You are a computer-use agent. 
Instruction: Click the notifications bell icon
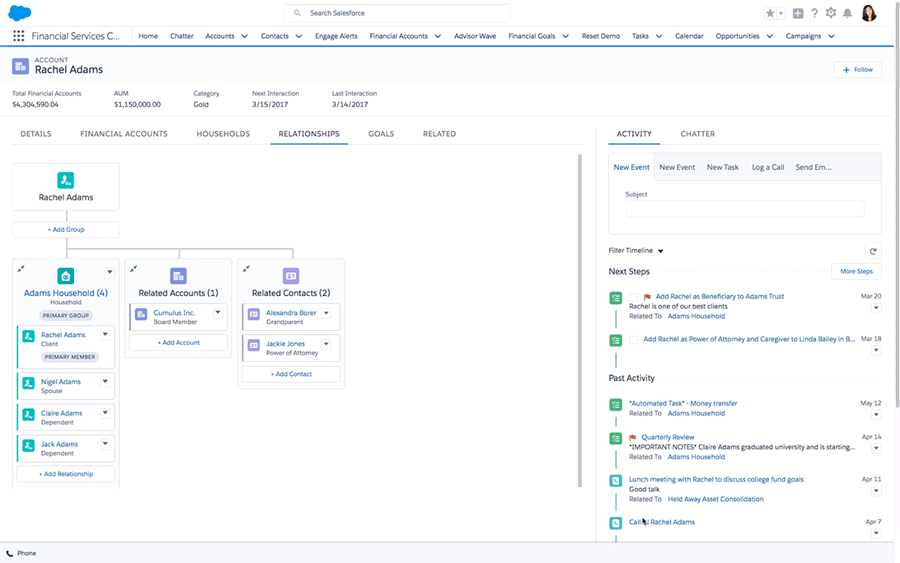click(847, 13)
